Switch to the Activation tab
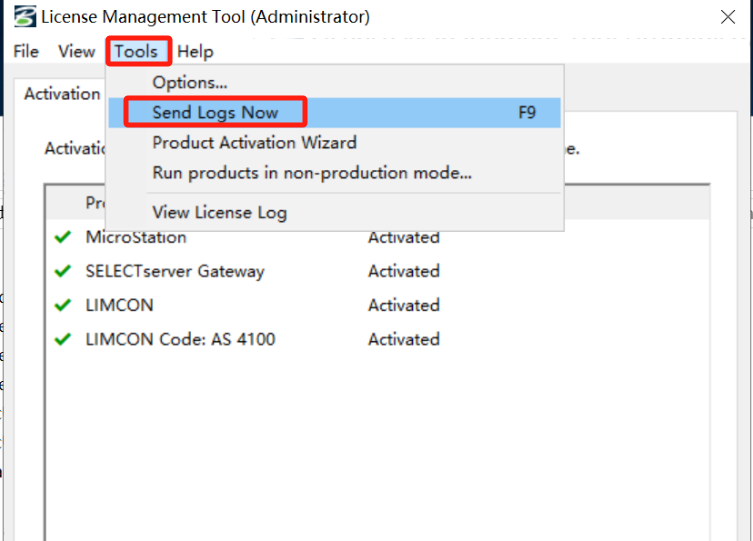 click(x=62, y=94)
